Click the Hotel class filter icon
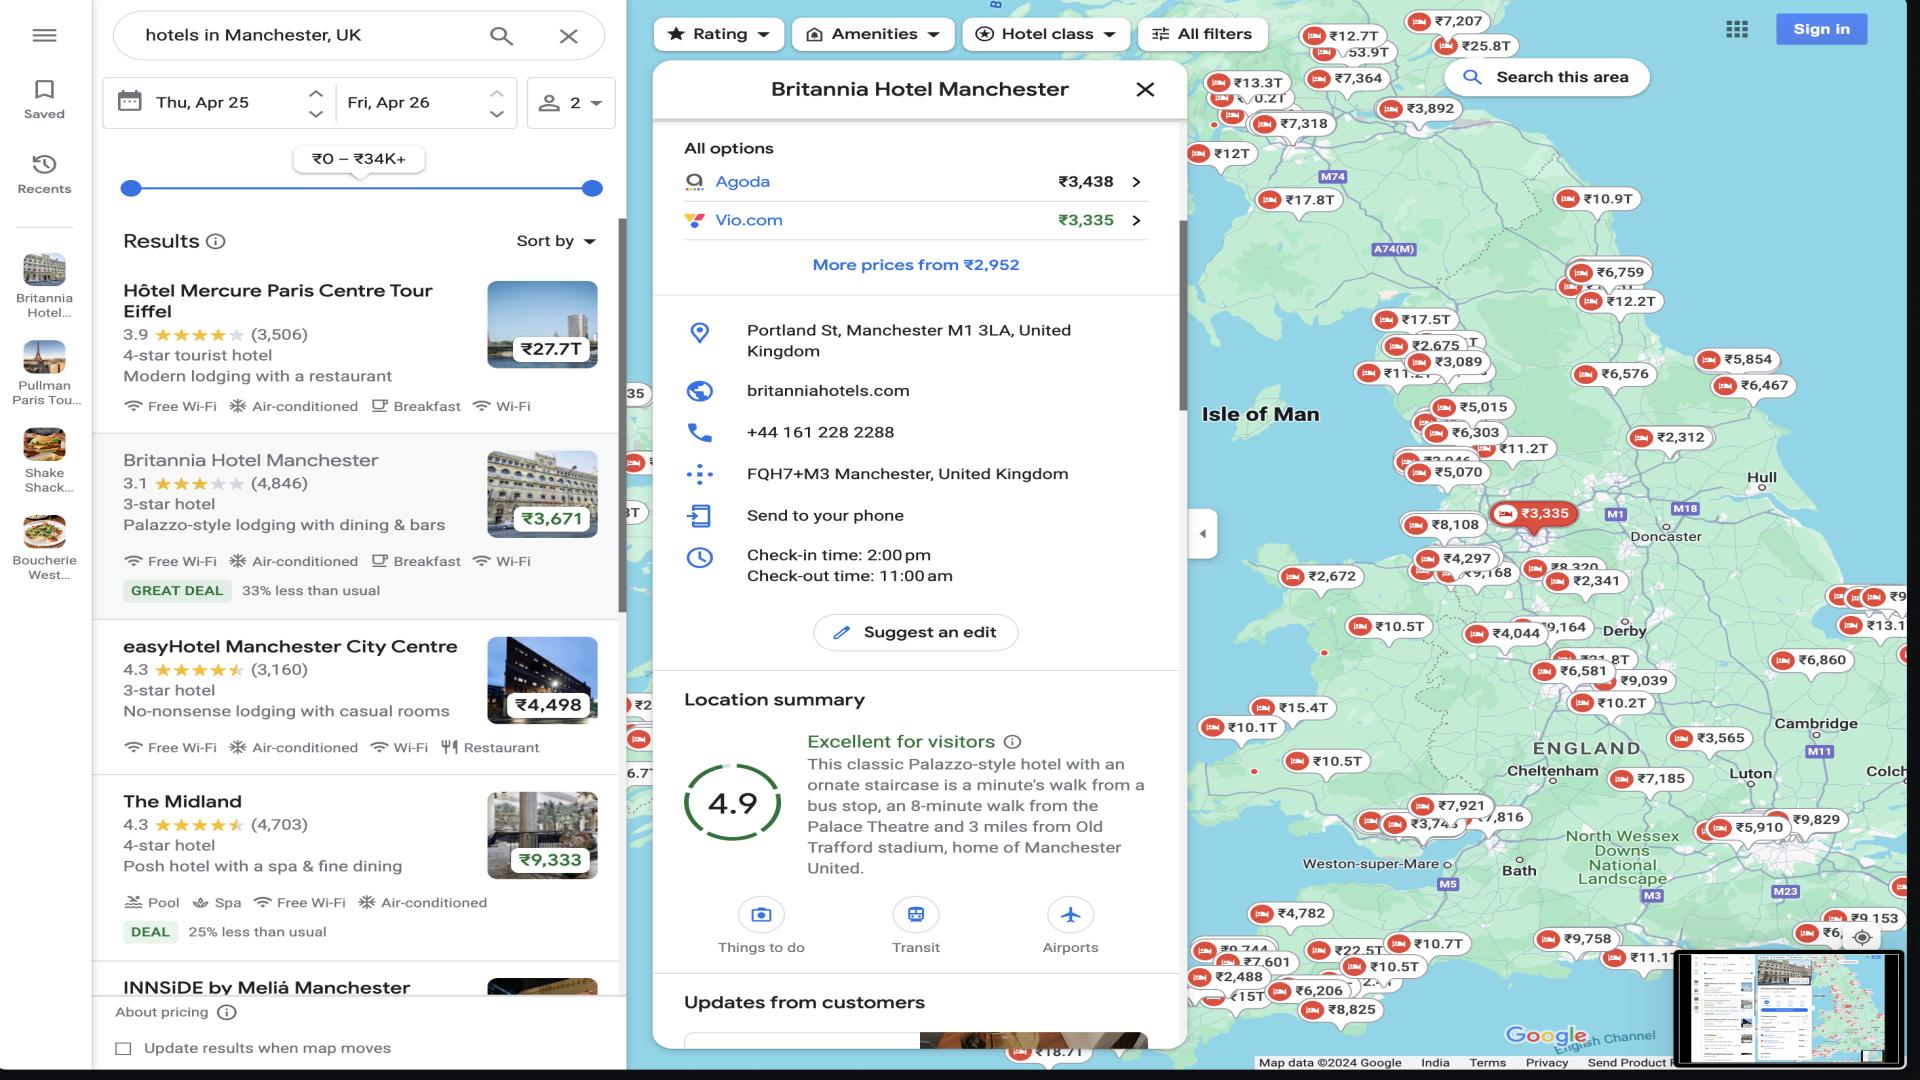1920x1080 pixels. click(x=985, y=33)
